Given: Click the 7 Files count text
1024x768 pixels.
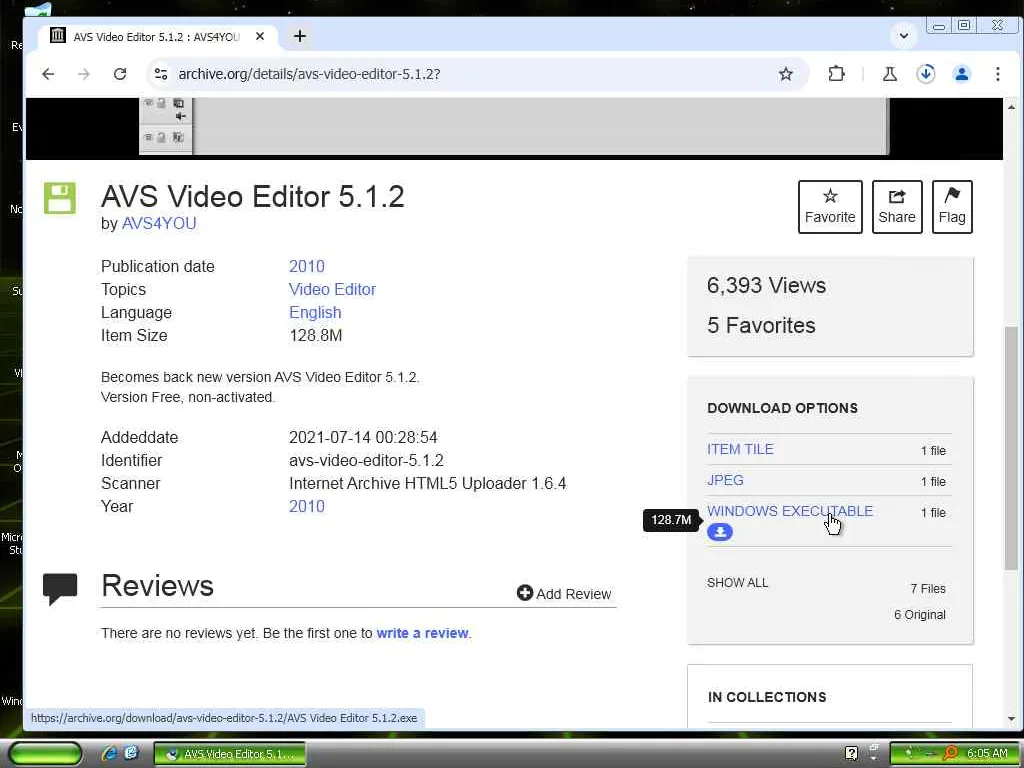Looking at the screenshot, I should click(928, 588).
